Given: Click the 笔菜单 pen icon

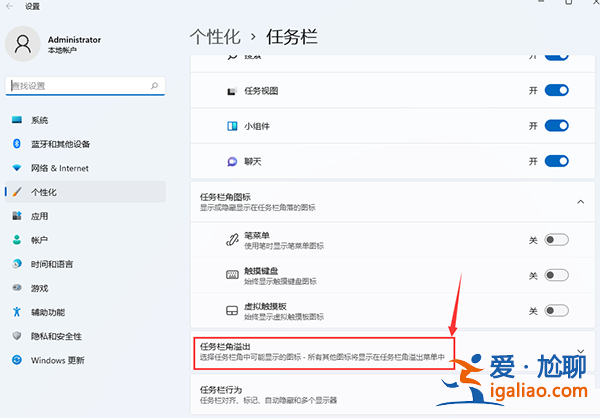Looking at the screenshot, I should coord(232,240).
